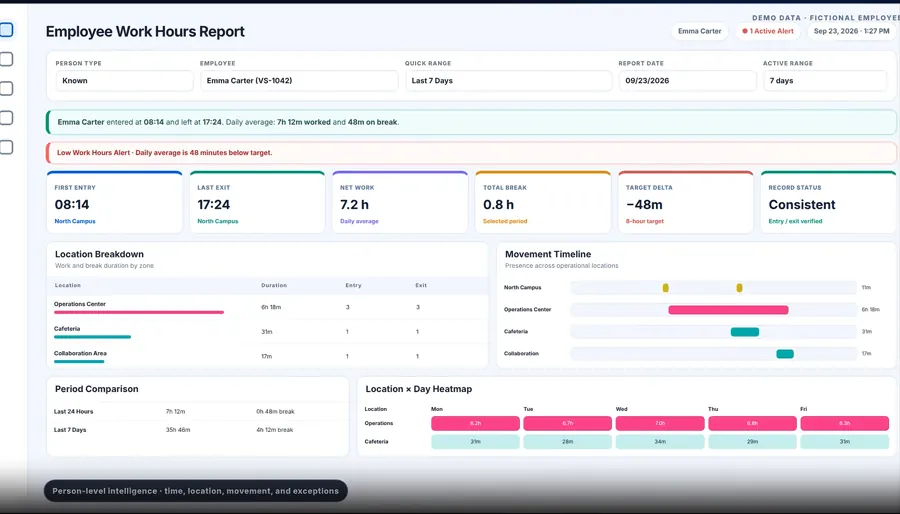Click the North Campus link under Last Exit
900x514 pixels.
coord(218,221)
